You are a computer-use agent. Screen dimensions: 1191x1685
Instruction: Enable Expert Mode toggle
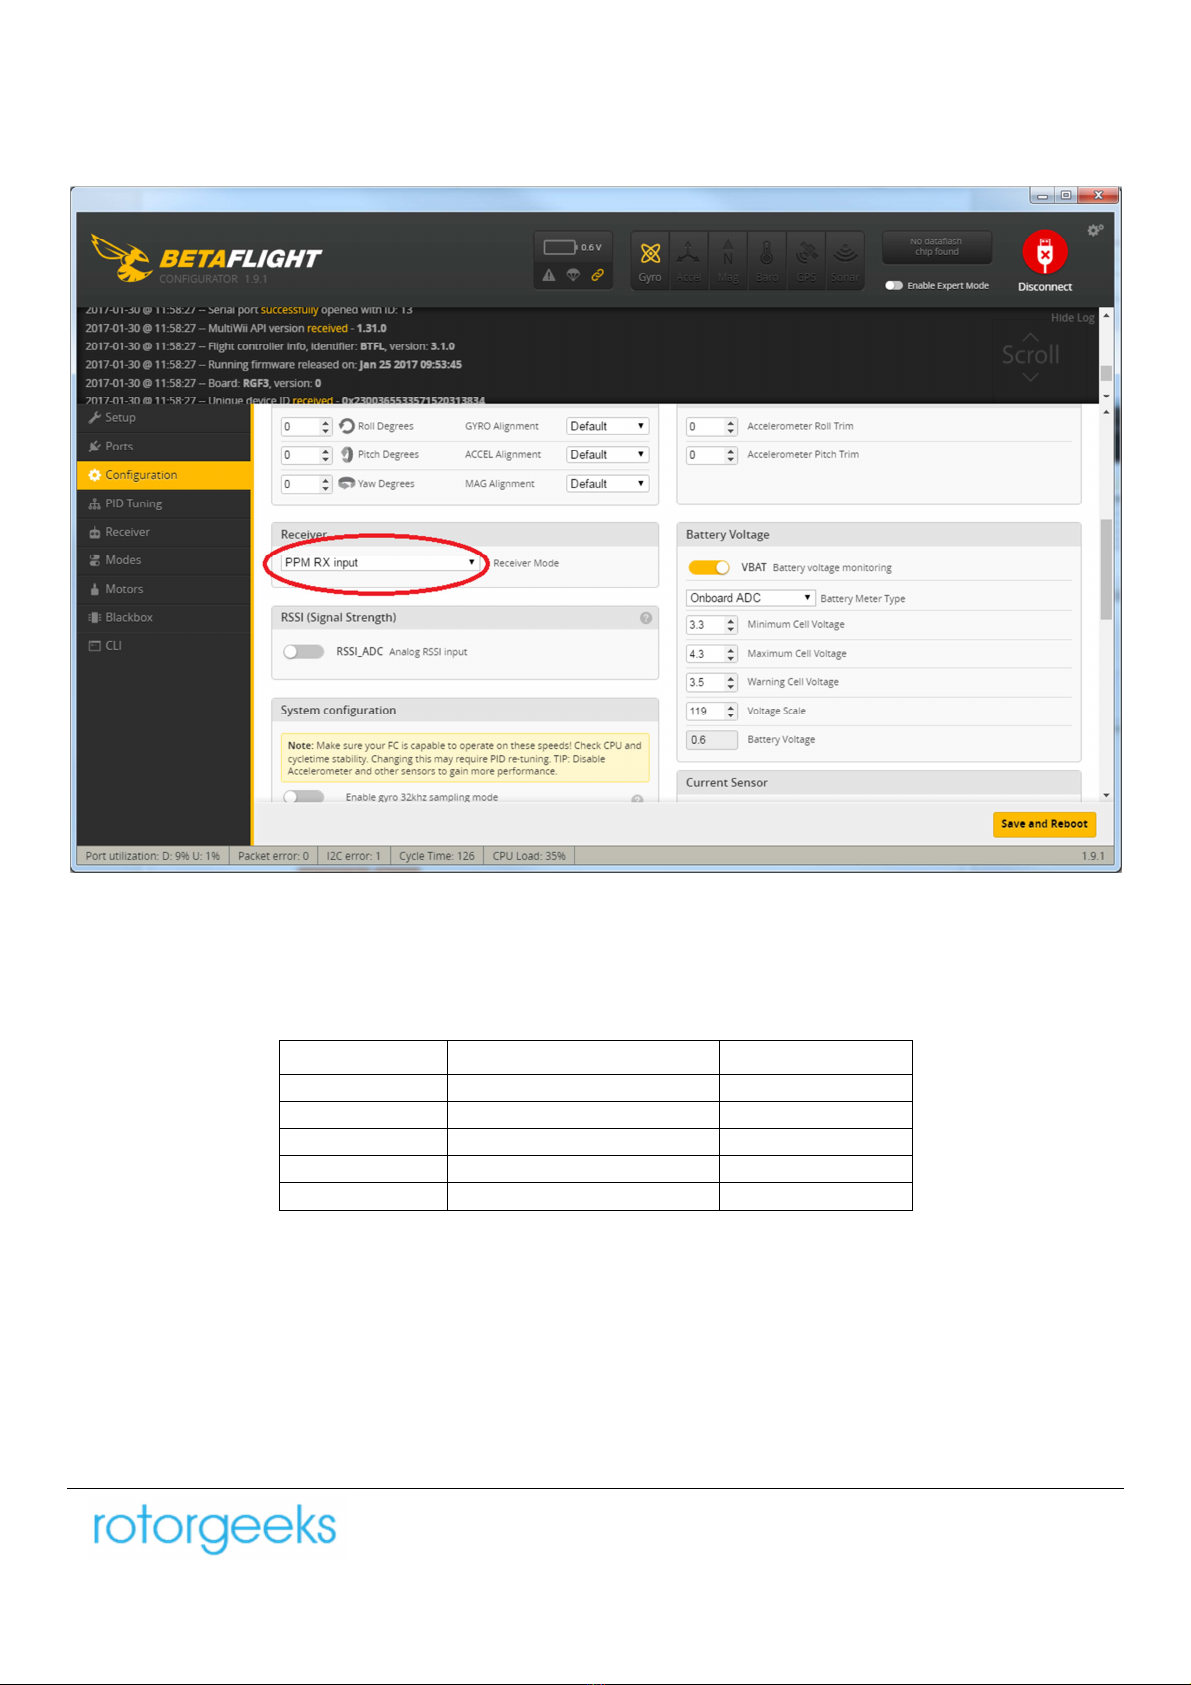[894, 286]
